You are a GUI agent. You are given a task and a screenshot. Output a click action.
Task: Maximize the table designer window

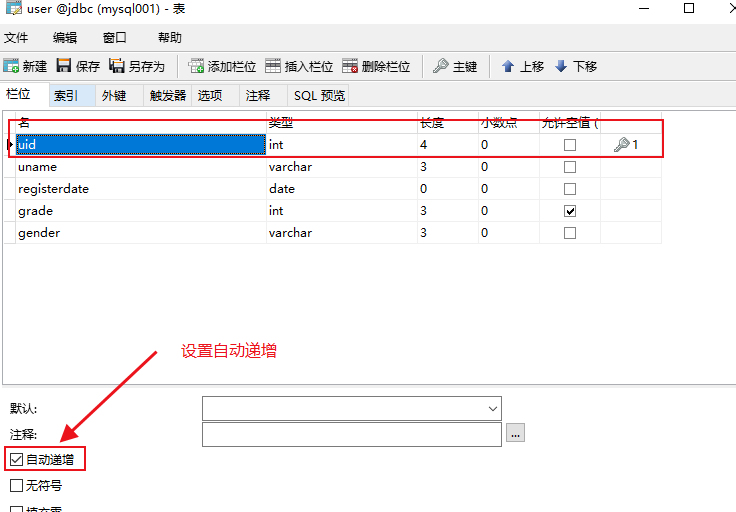[x=689, y=8]
